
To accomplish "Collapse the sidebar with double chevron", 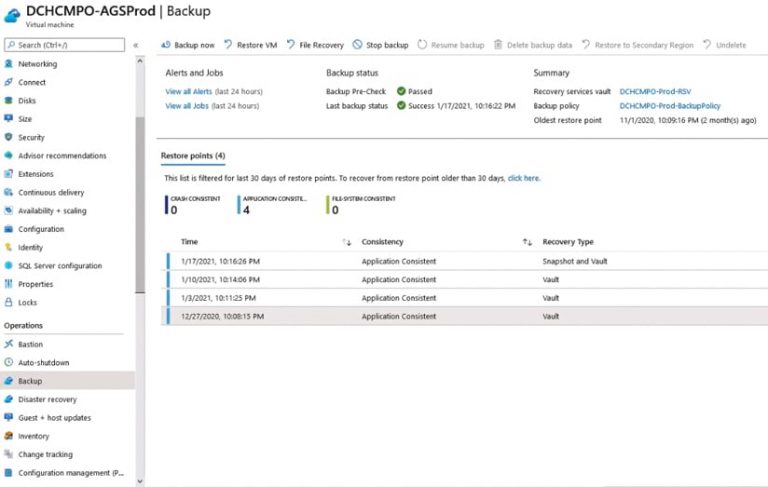I will click(x=136, y=45).
